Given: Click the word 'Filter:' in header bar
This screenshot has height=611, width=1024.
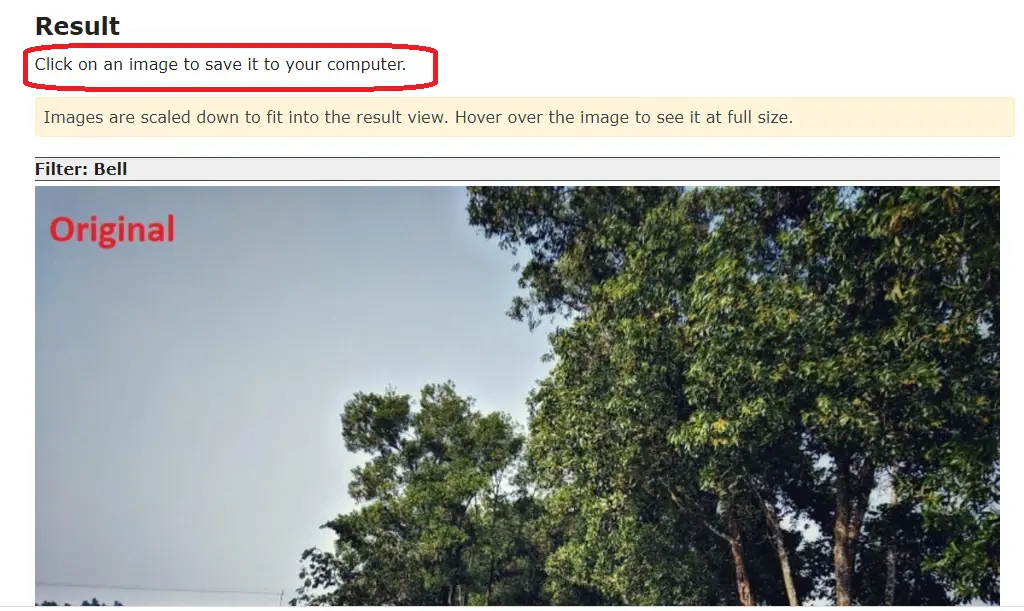Looking at the screenshot, I should pos(61,169).
